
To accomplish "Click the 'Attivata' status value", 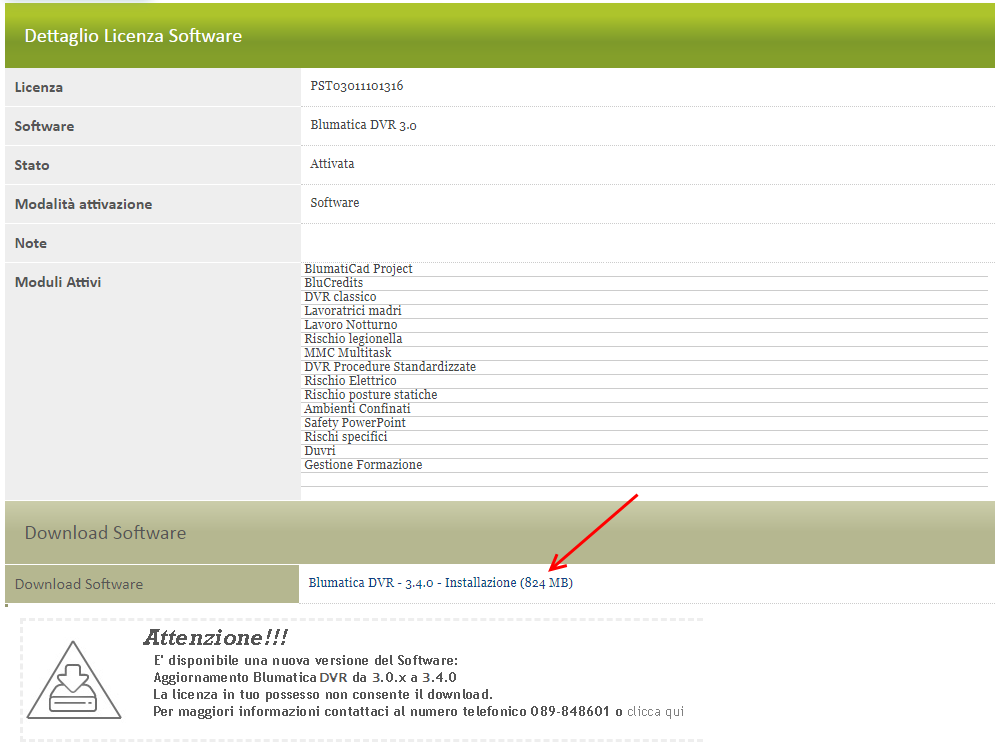I will (332, 164).
